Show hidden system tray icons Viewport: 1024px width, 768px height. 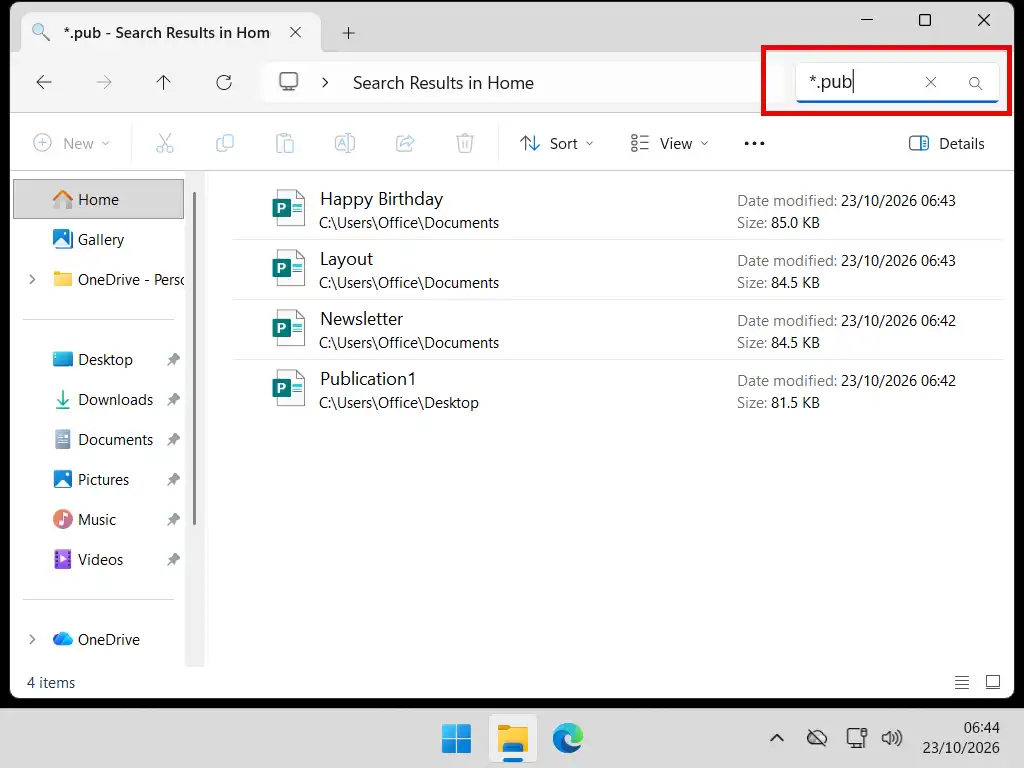click(776, 738)
